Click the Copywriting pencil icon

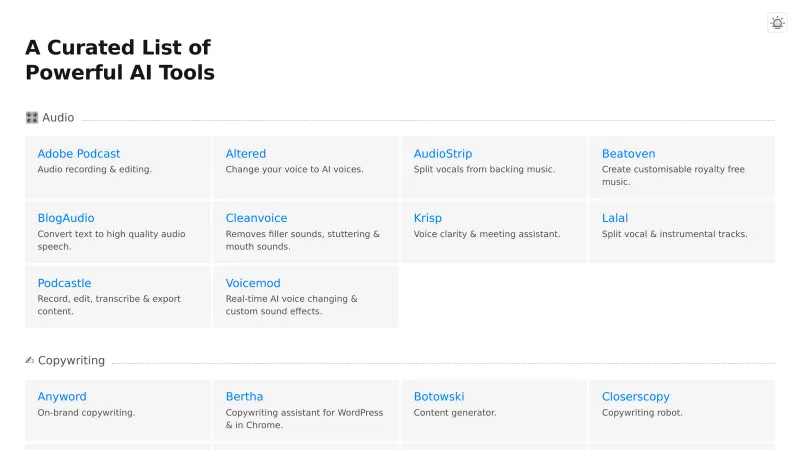click(31, 361)
